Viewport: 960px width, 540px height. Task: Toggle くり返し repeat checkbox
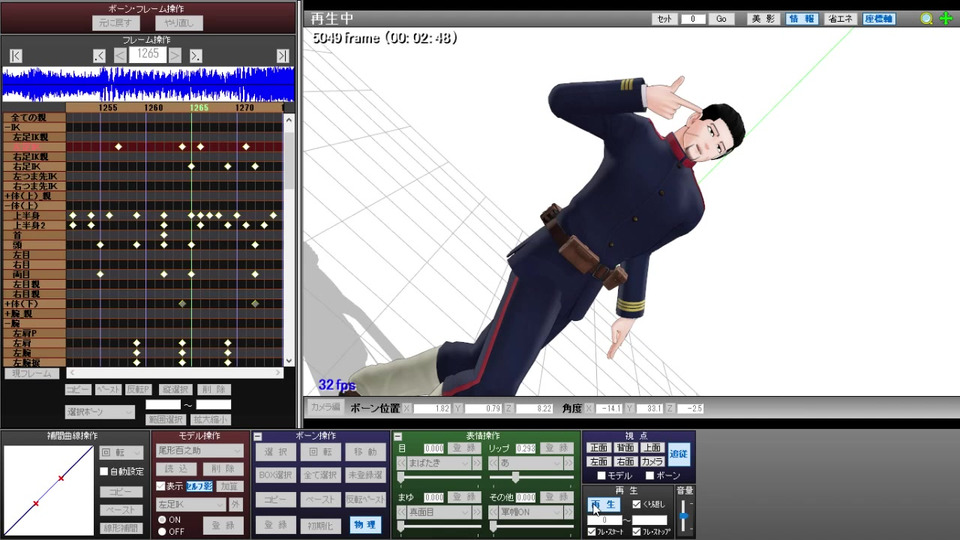pyautogui.click(x=636, y=504)
